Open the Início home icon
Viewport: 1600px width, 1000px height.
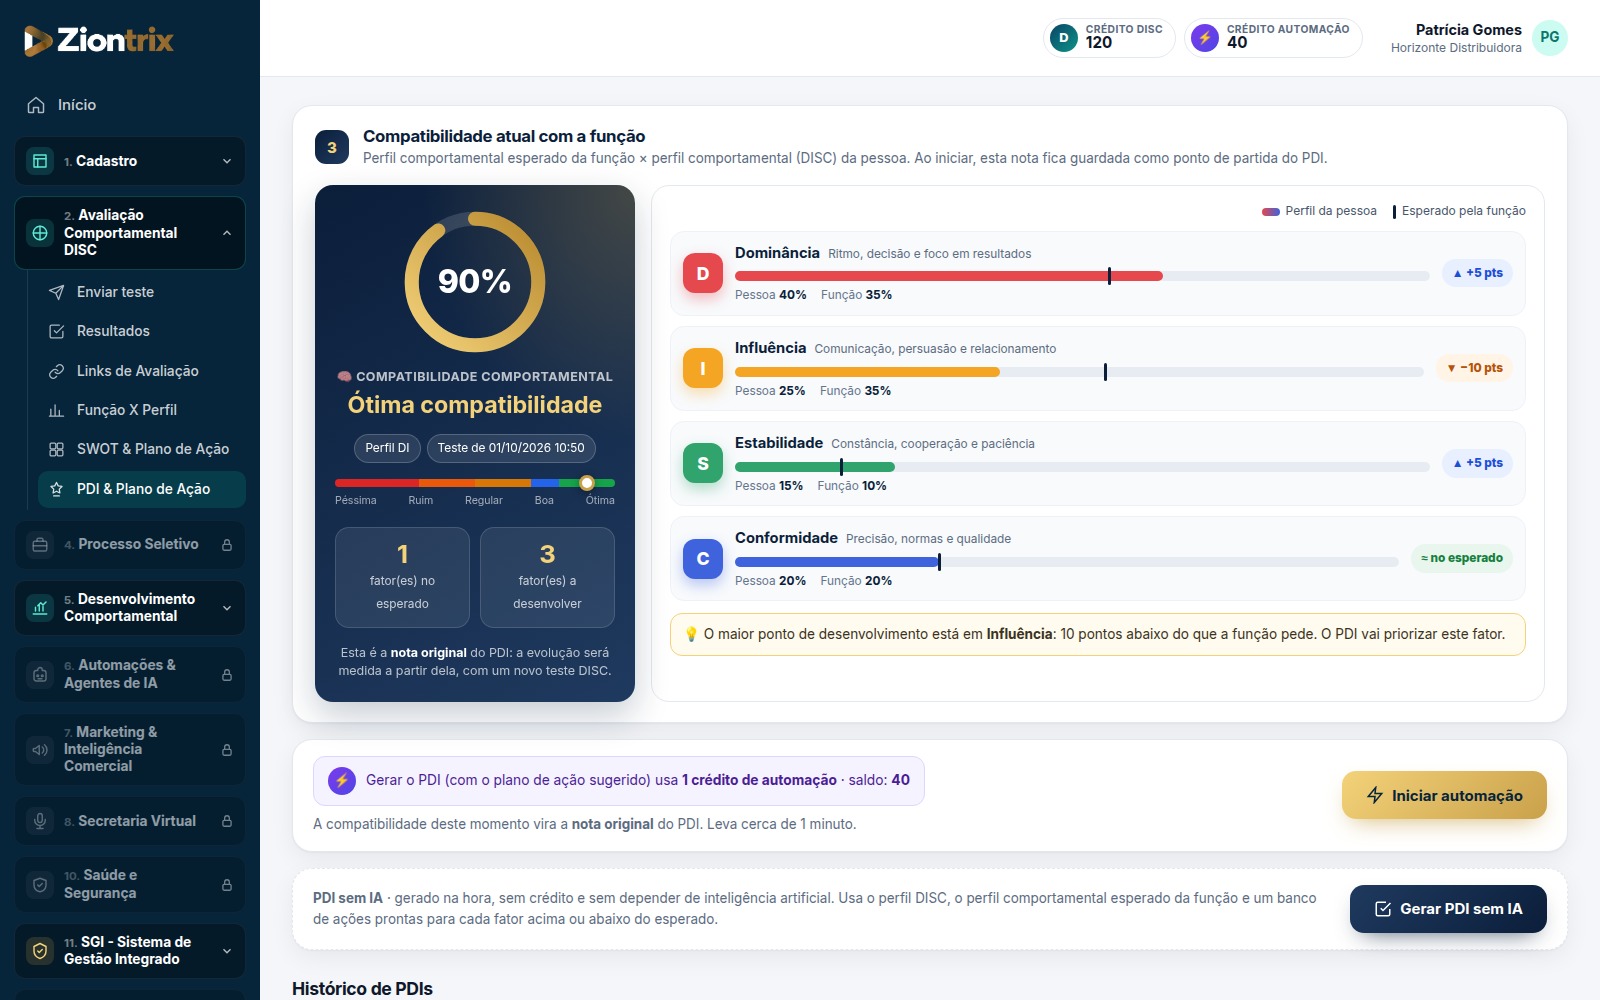(36, 105)
